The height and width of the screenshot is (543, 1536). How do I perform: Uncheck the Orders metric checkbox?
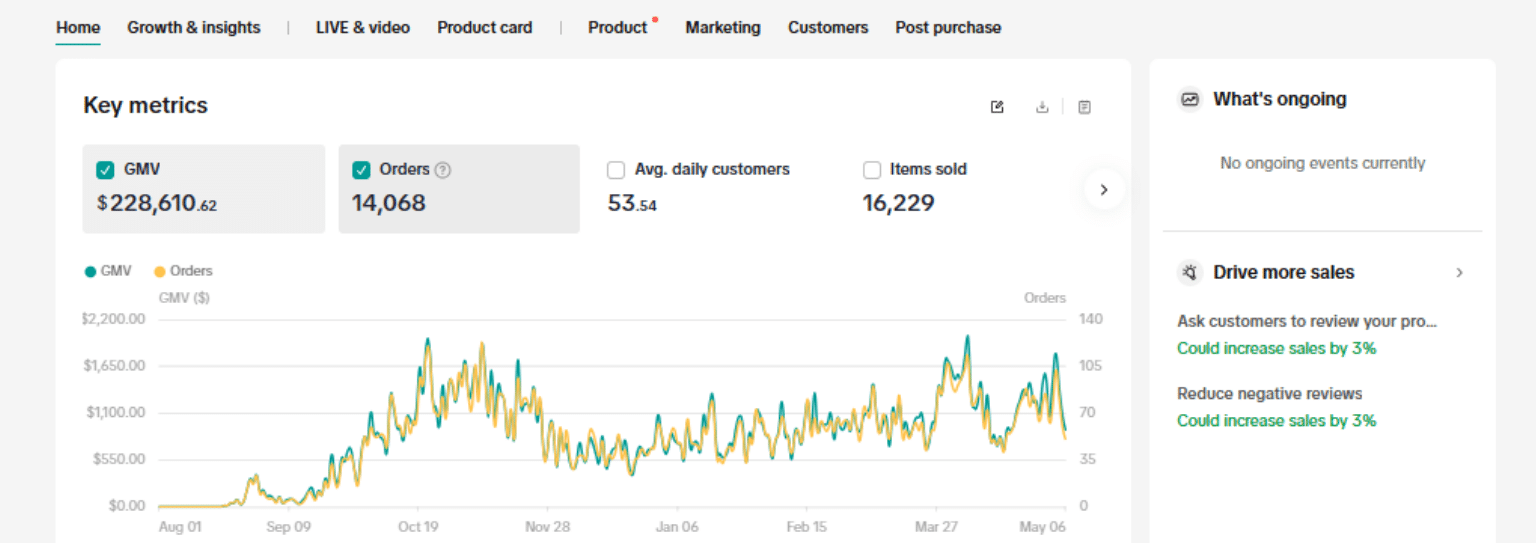pyautogui.click(x=361, y=170)
